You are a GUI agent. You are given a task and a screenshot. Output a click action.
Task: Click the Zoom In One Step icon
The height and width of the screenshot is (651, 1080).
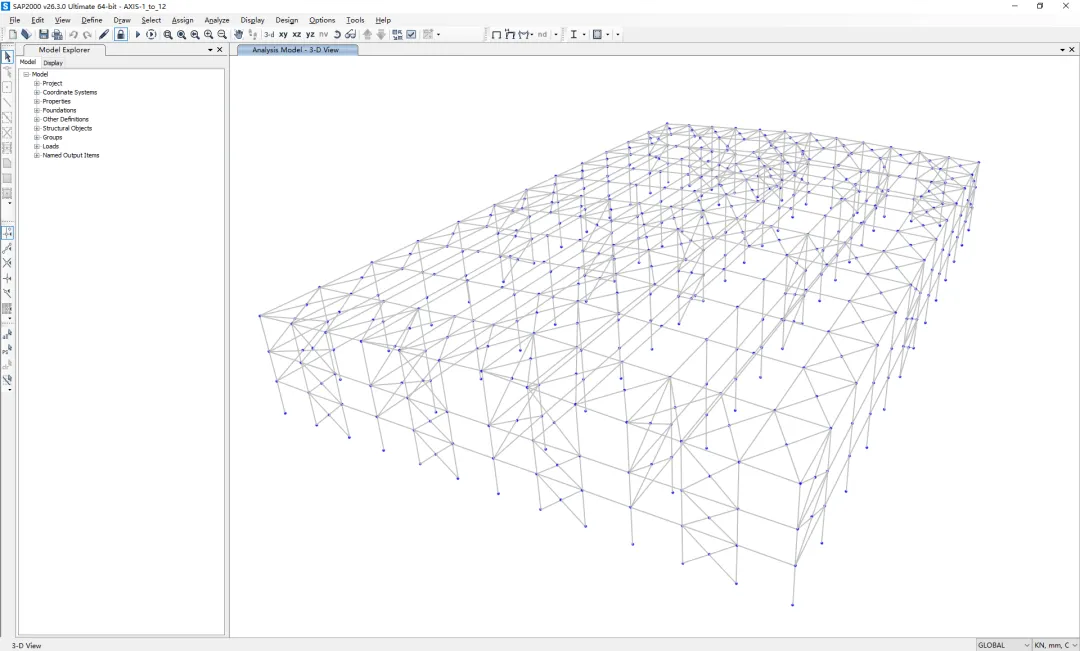point(208,34)
